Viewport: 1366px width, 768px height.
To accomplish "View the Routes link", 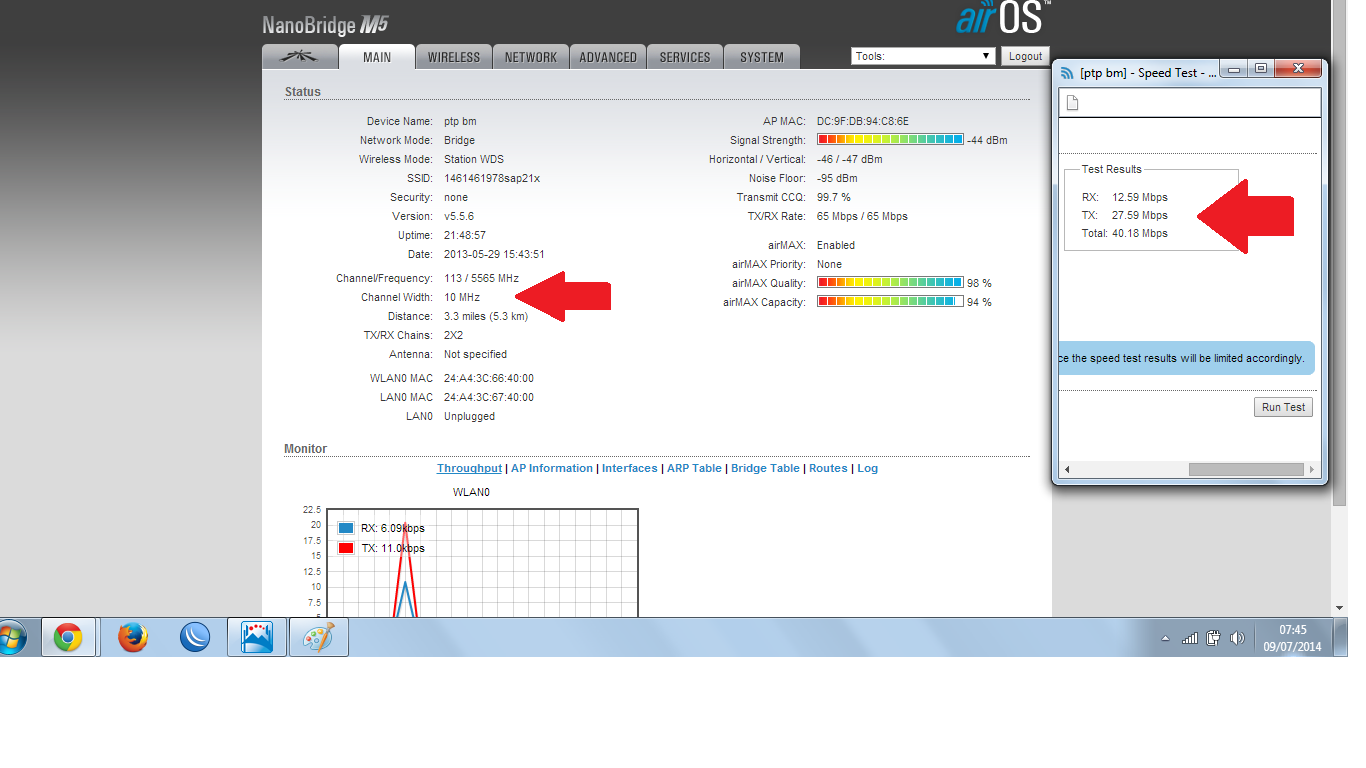I will click(x=828, y=468).
